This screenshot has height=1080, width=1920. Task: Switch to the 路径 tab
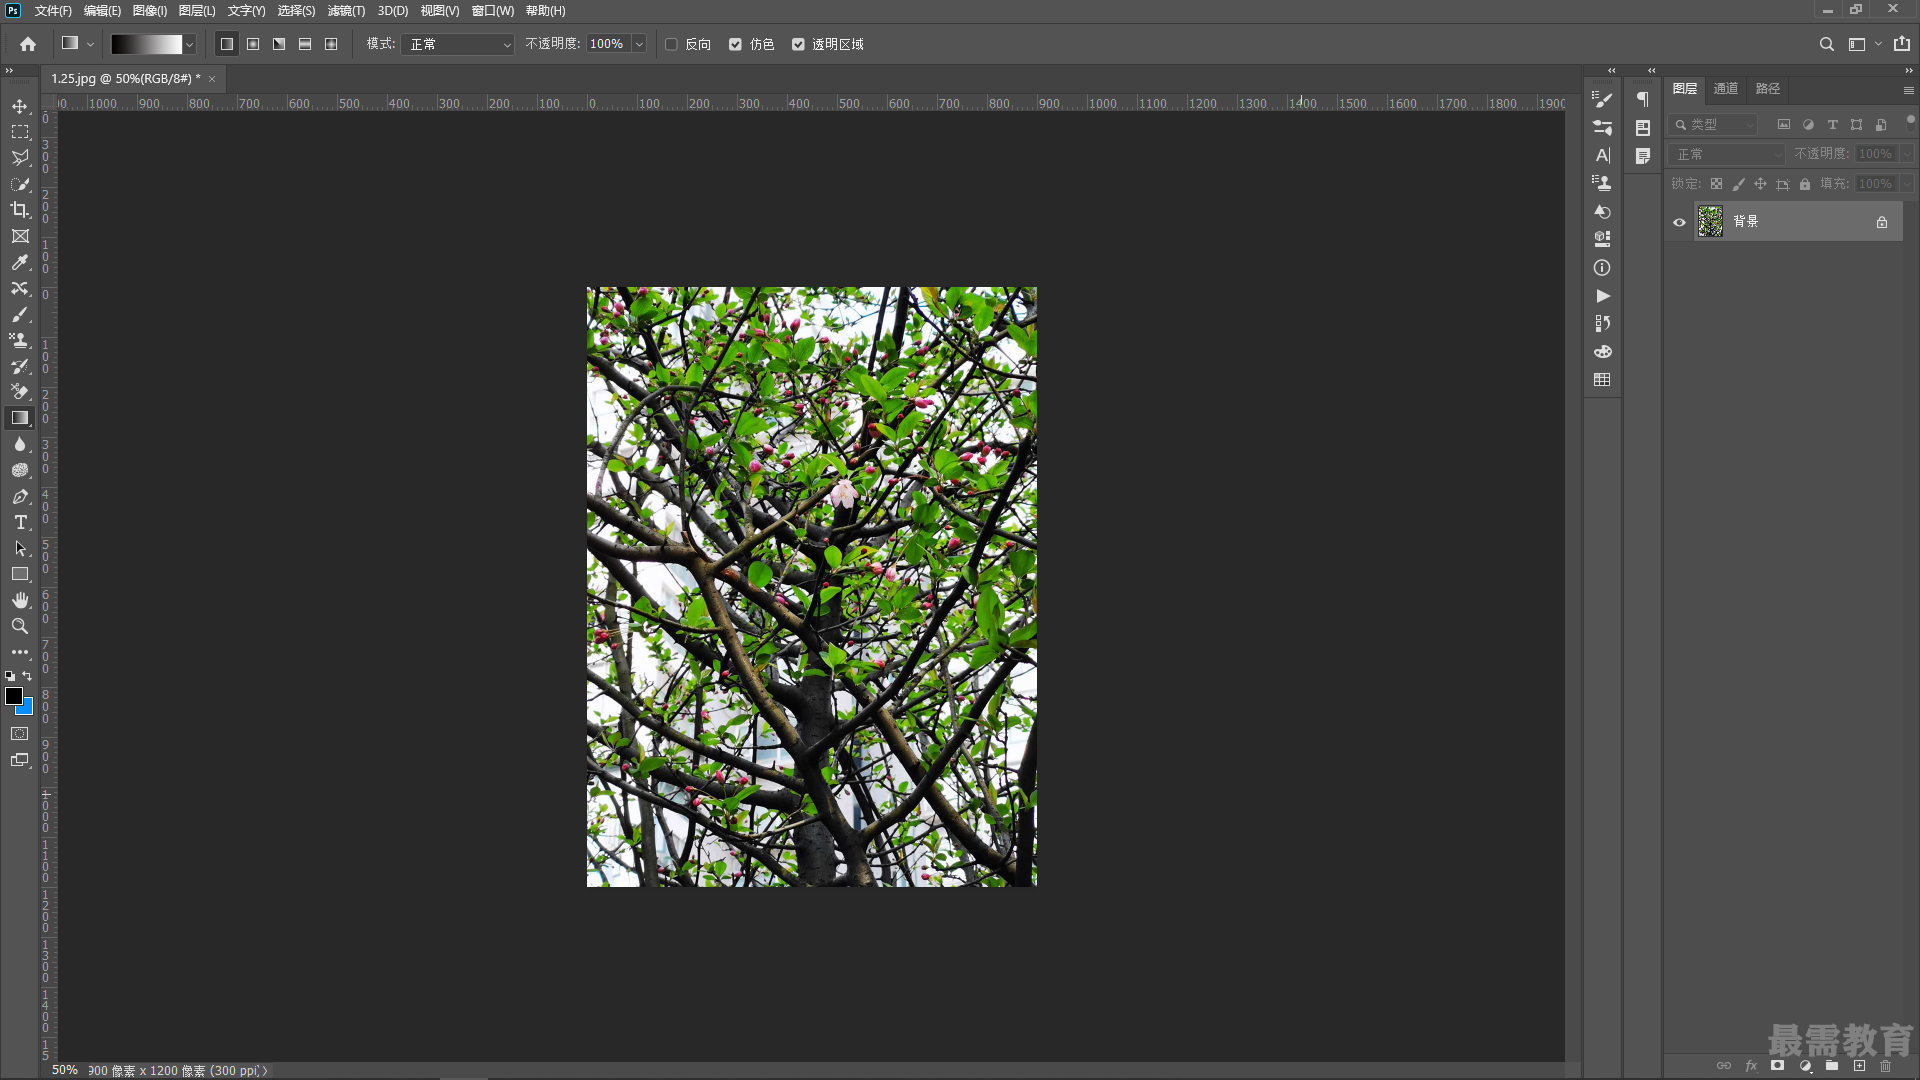coord(1768,89)
